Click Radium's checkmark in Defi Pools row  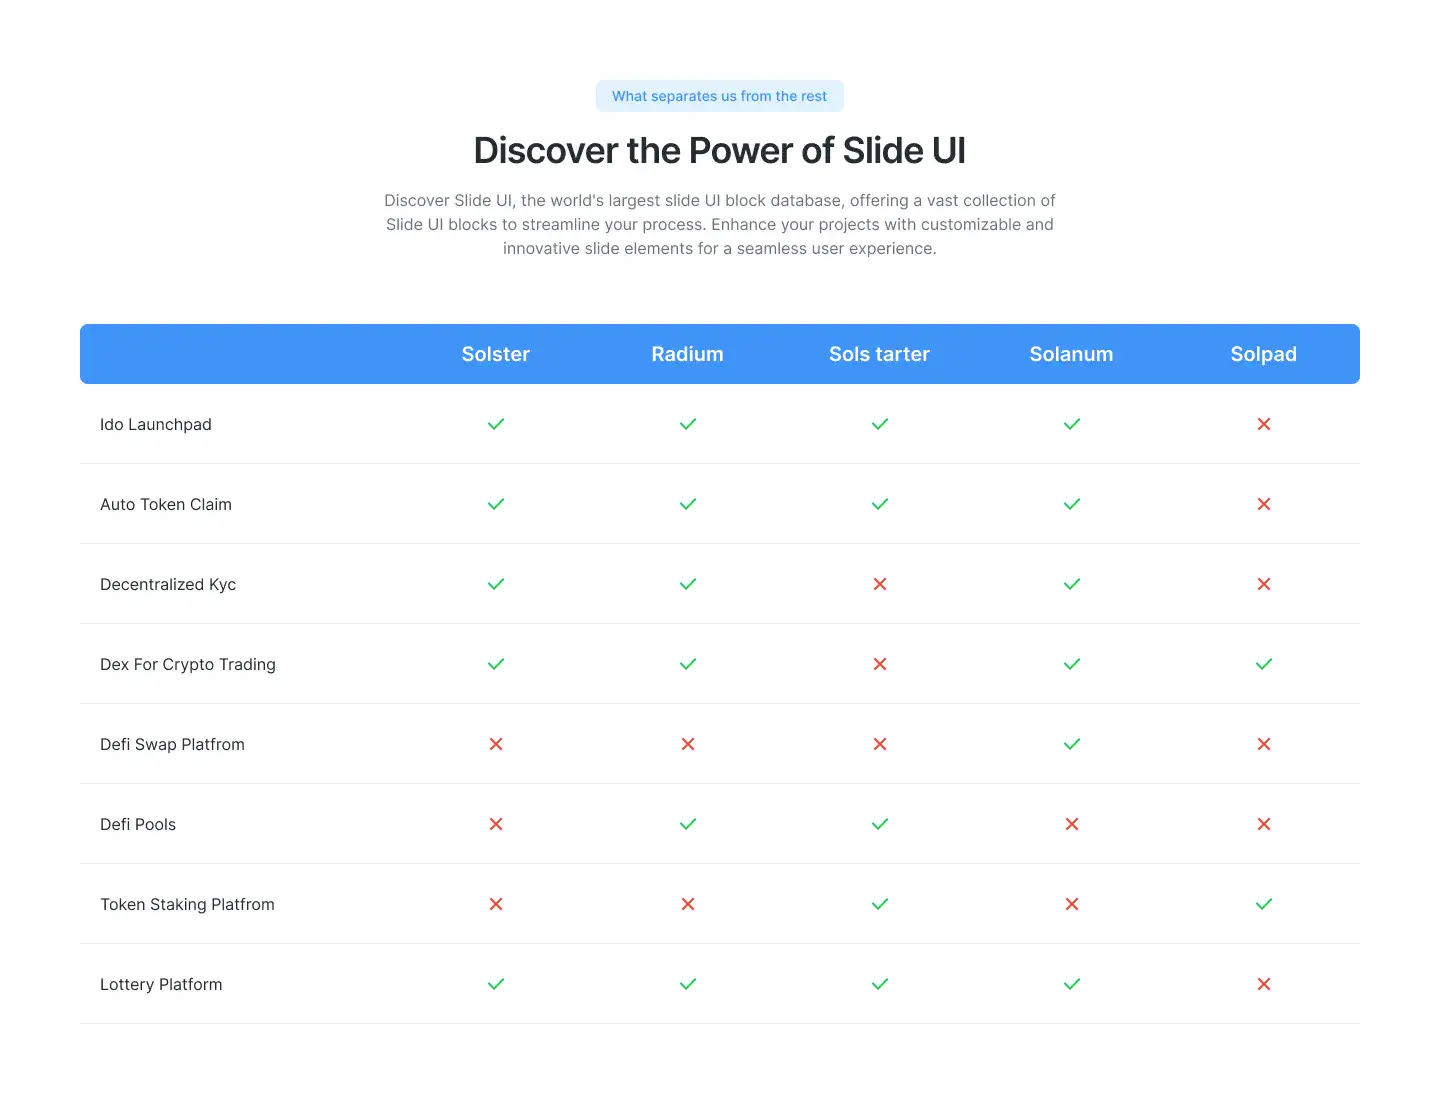(x=688, y=824)
